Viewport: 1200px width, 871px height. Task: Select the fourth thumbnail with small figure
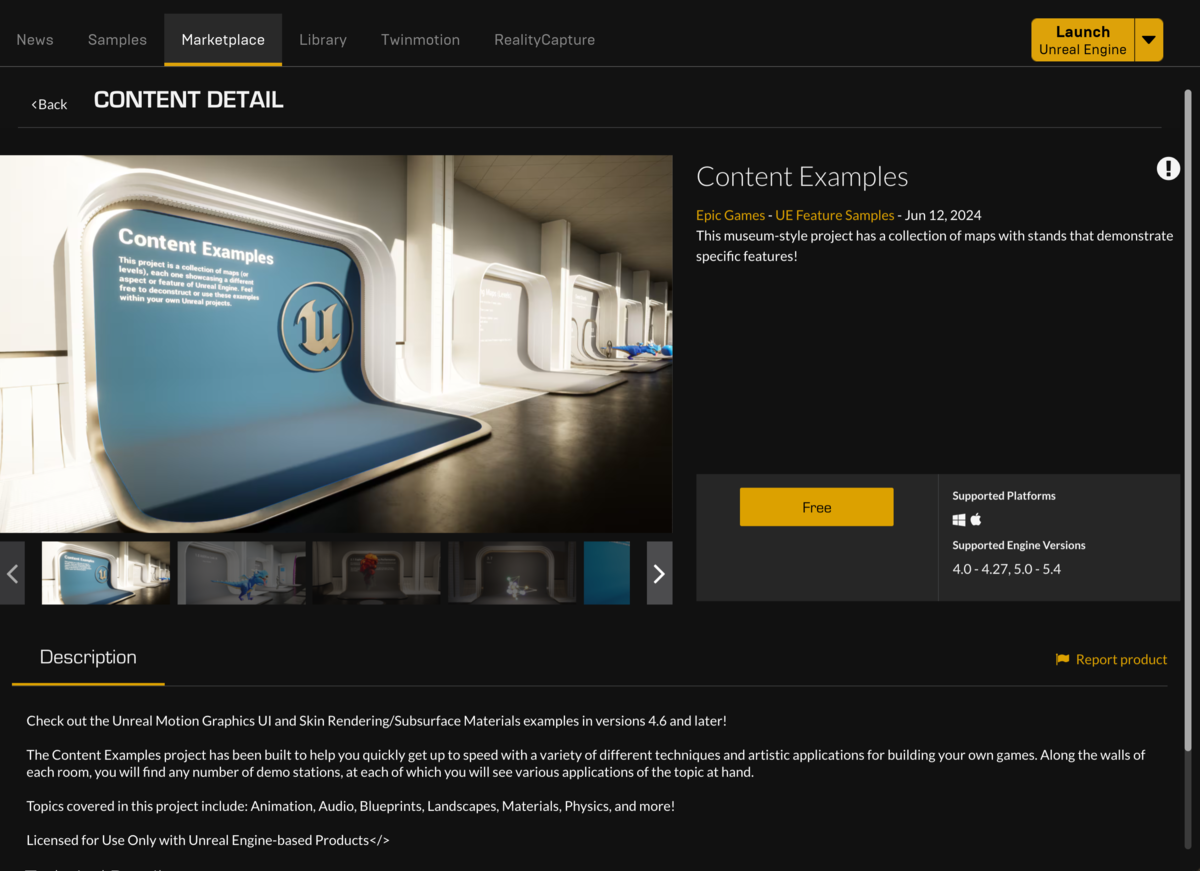[512, 573]
